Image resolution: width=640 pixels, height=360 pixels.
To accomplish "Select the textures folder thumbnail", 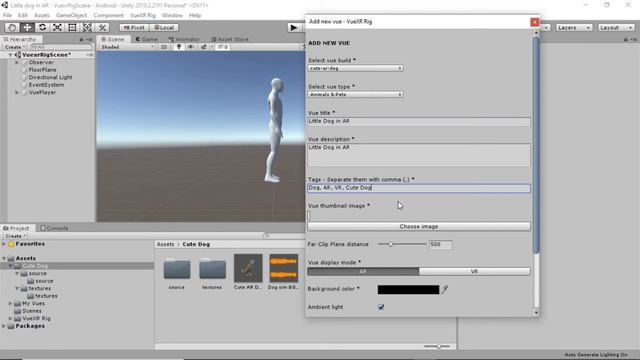I will [212, 269].
